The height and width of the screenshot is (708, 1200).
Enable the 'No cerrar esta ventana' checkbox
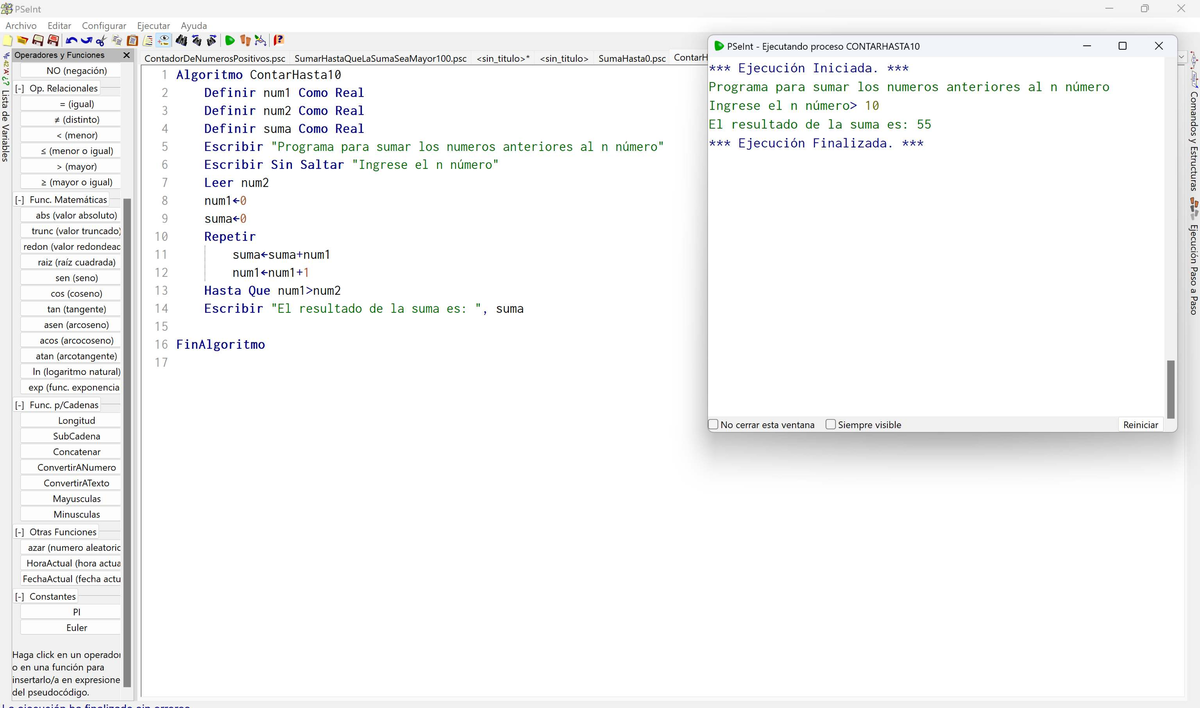pos(714,425)
